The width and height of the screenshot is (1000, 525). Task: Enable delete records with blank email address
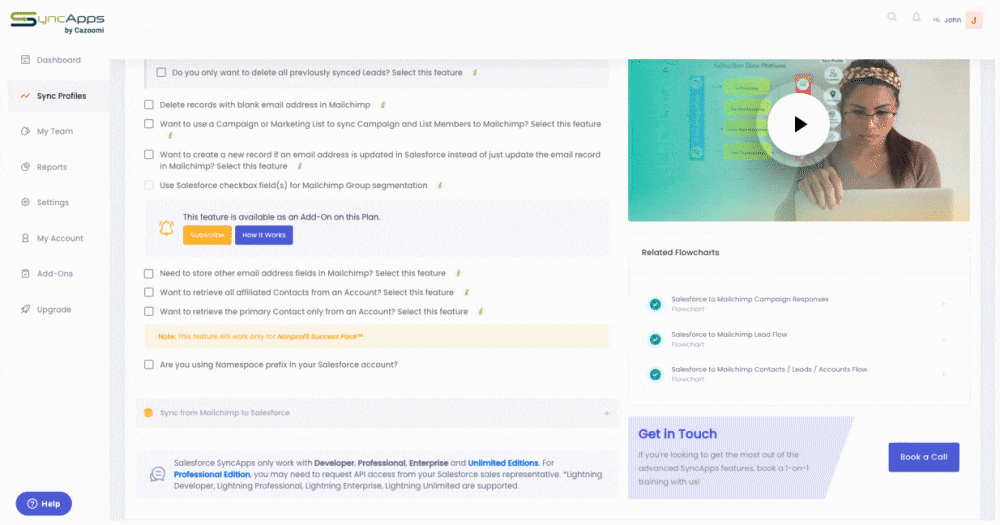[149, 105]
